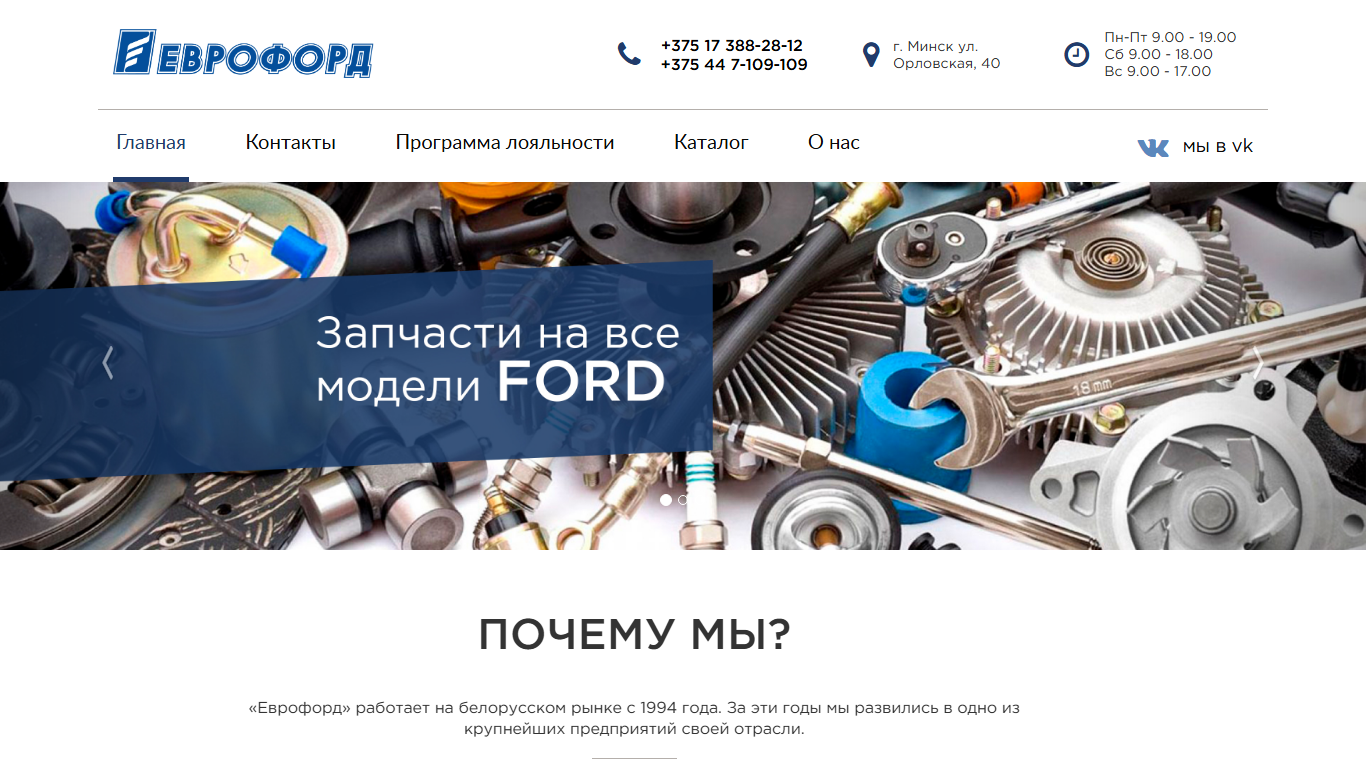
Task: Go to Программа лояльности
Action: click(x=505, y=143)
